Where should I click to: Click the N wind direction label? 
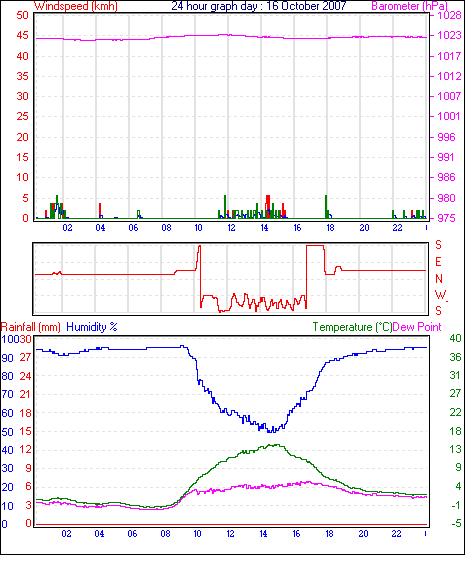pyautogui.click(x=439, y=279)
